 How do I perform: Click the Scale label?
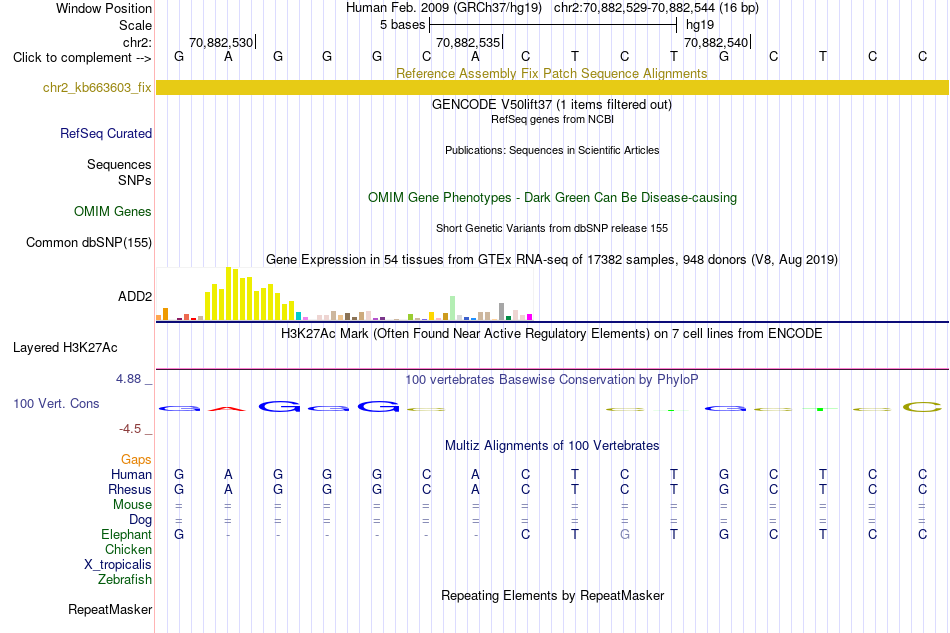[136, 25]
